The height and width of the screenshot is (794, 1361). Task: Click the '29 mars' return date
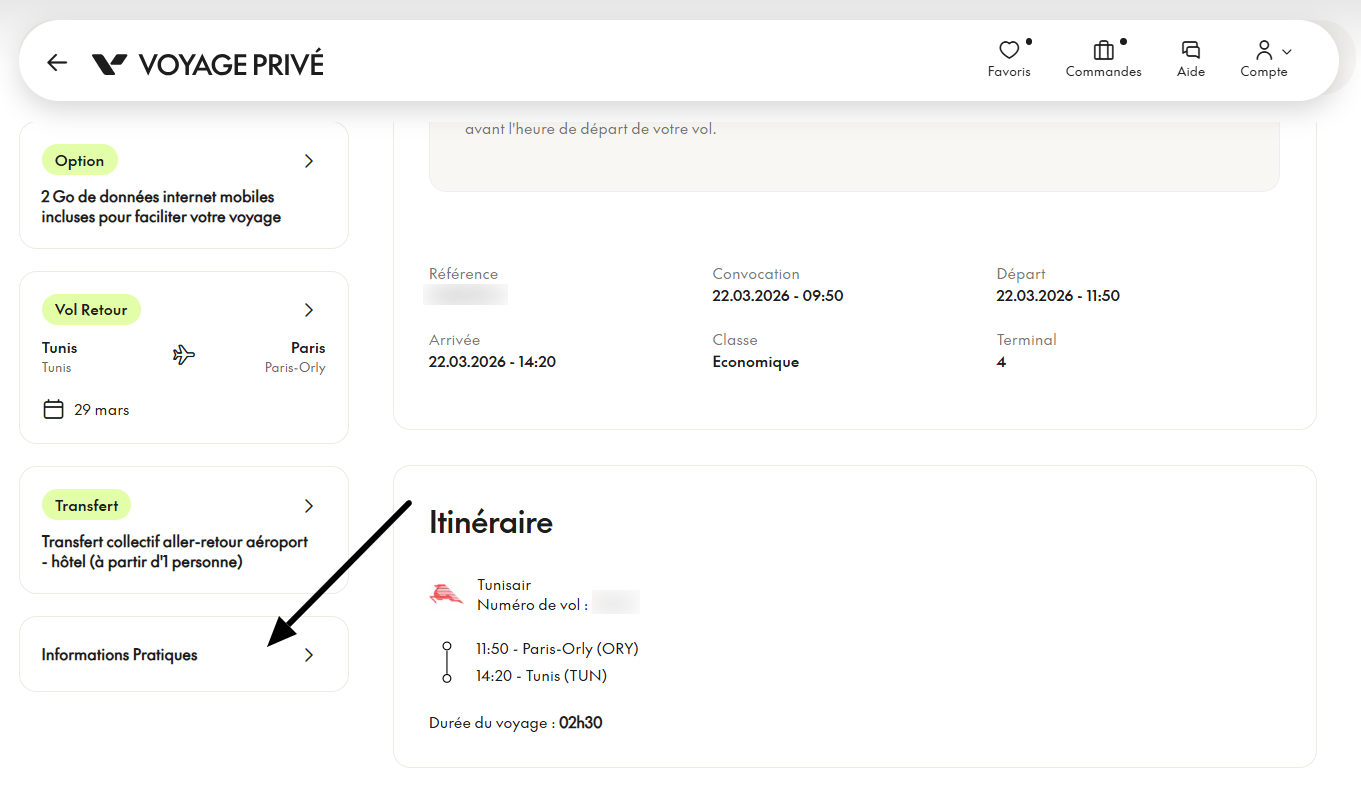(102, 410)
